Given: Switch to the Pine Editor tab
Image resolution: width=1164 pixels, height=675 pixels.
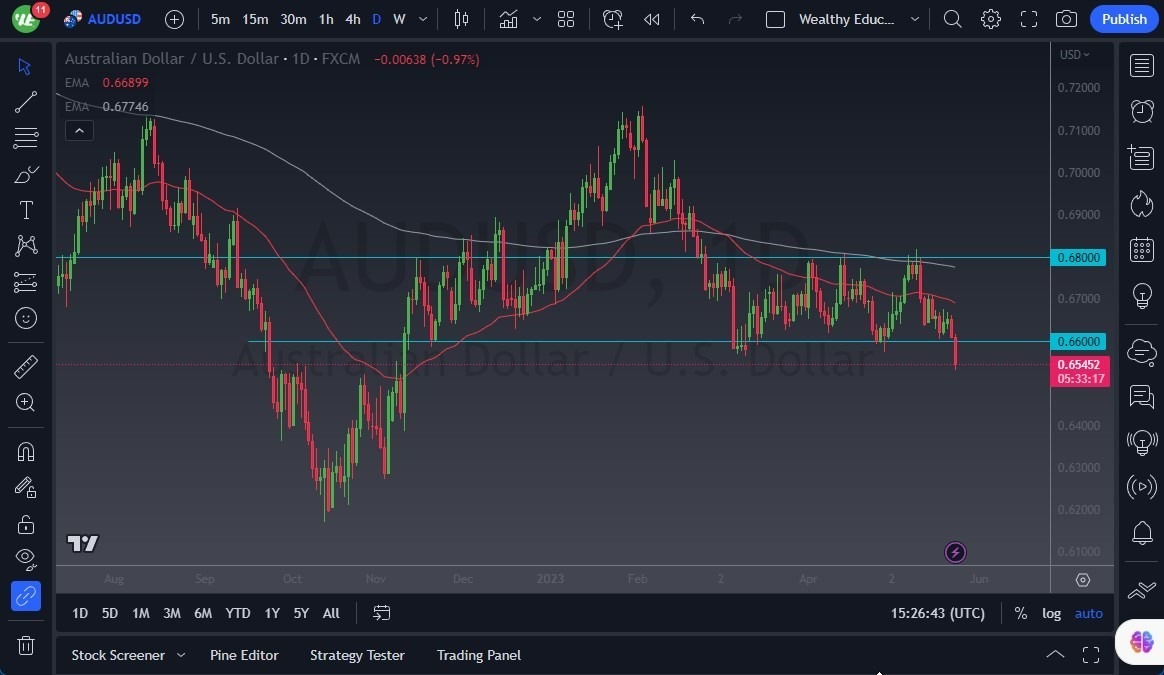Looking at the screenshot, I should click(244, 655).
